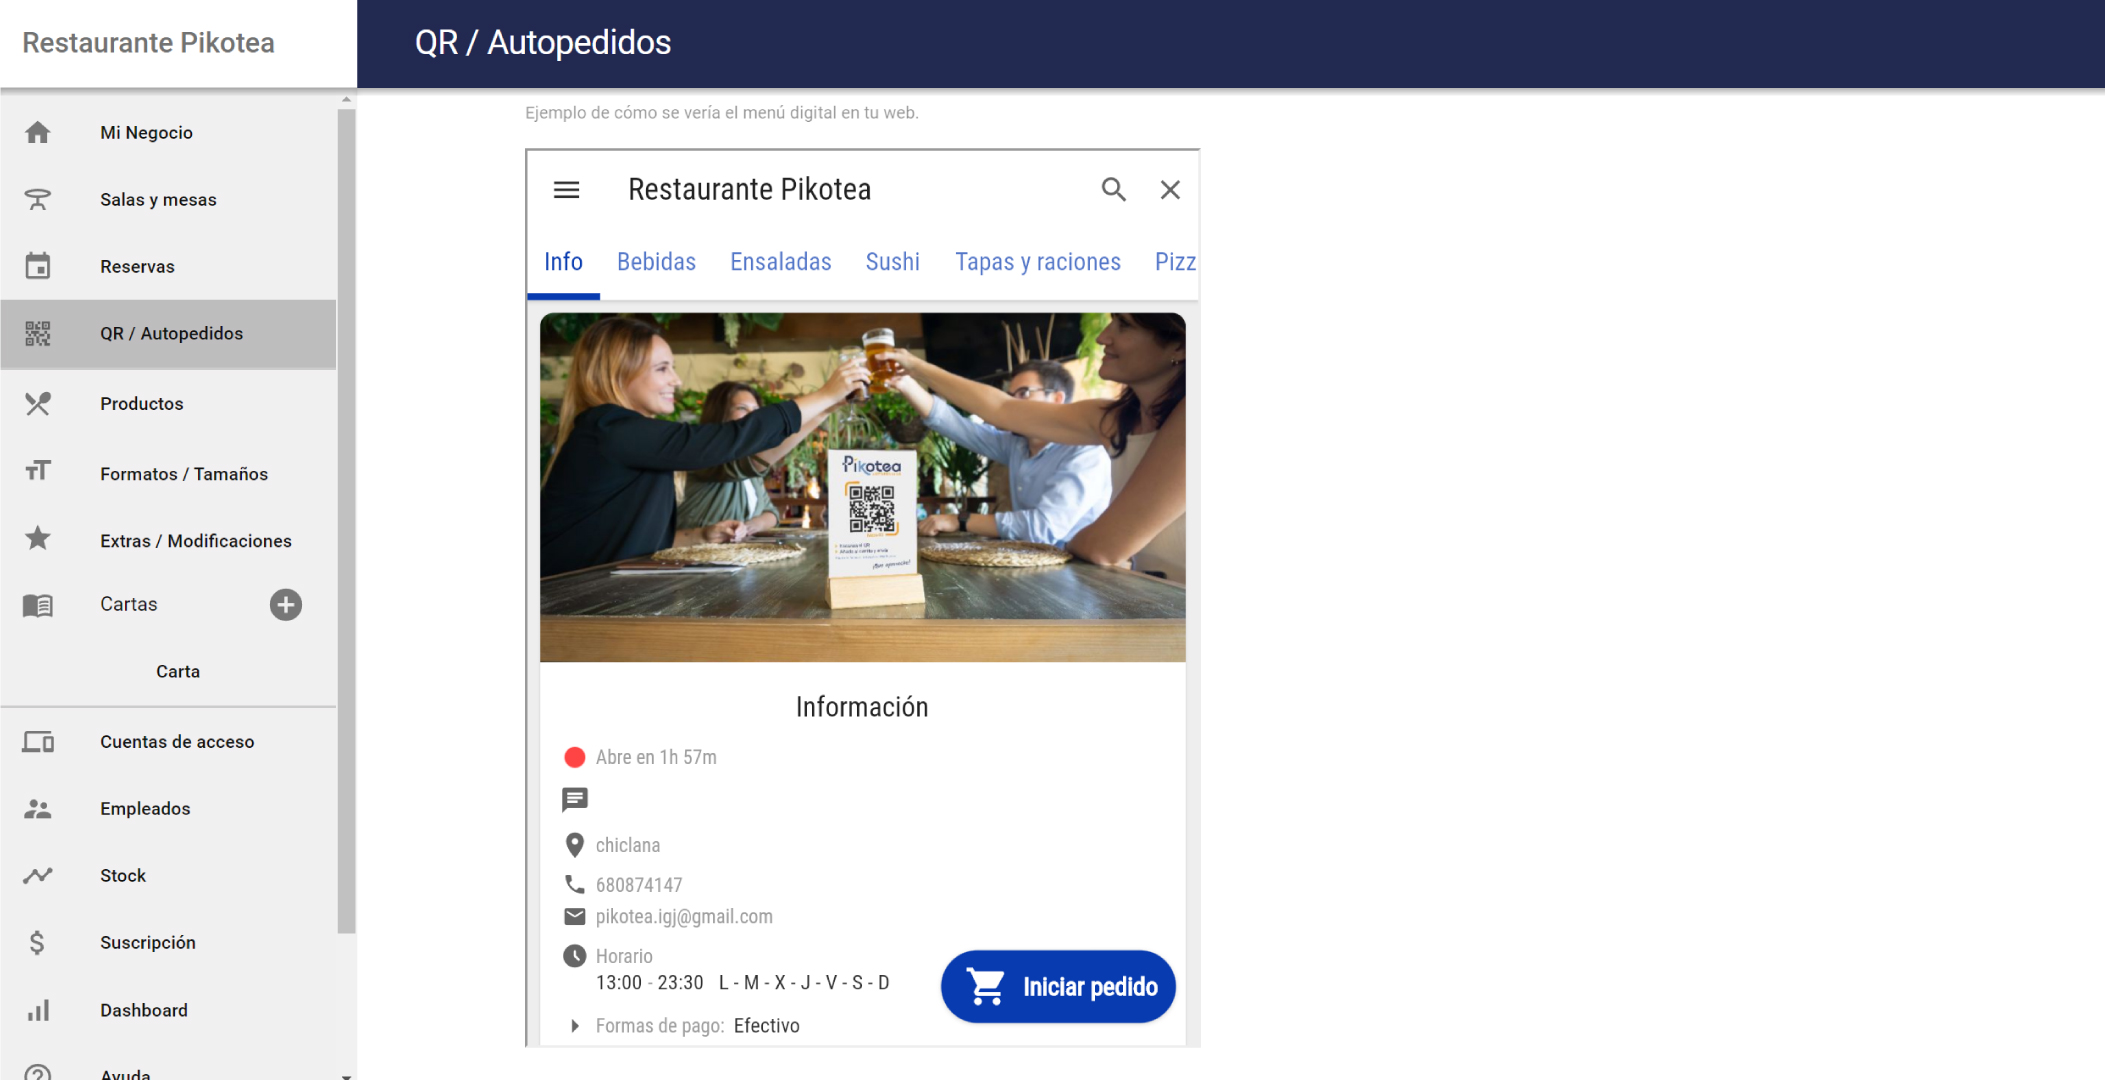Add a new carta with plus icon

(x=286, y=604)
